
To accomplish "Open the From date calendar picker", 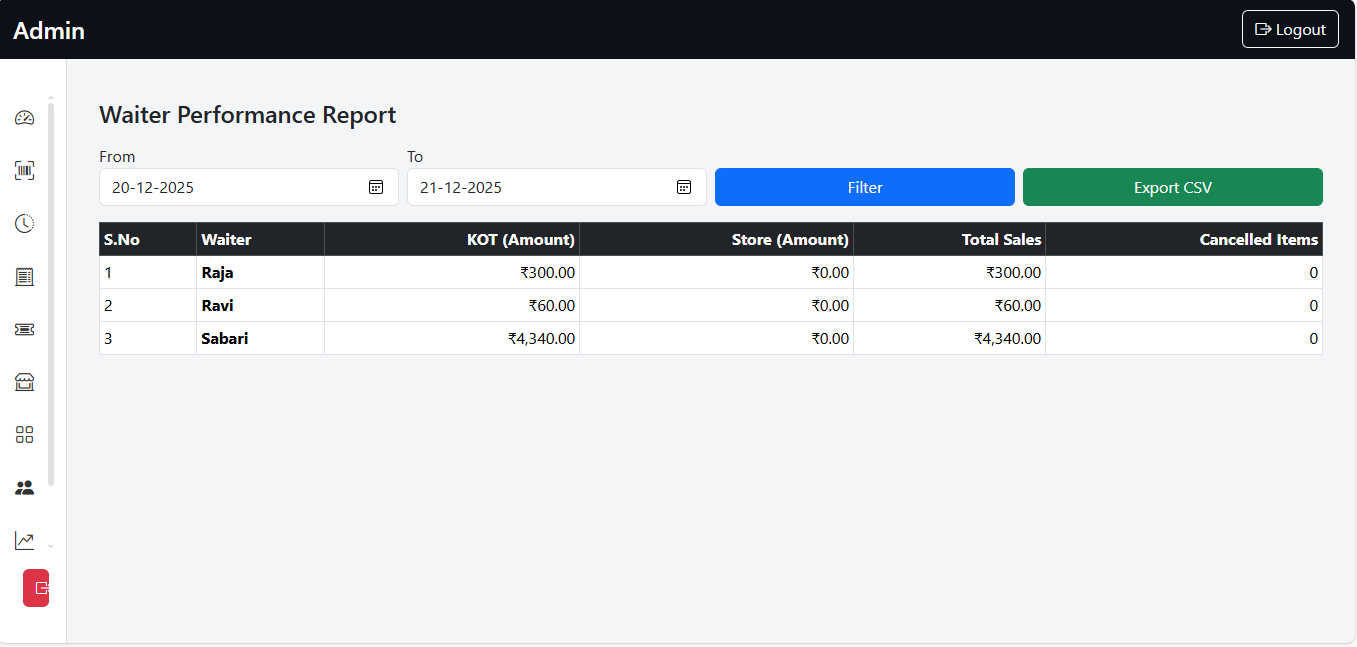I will [x=376, y=187].
